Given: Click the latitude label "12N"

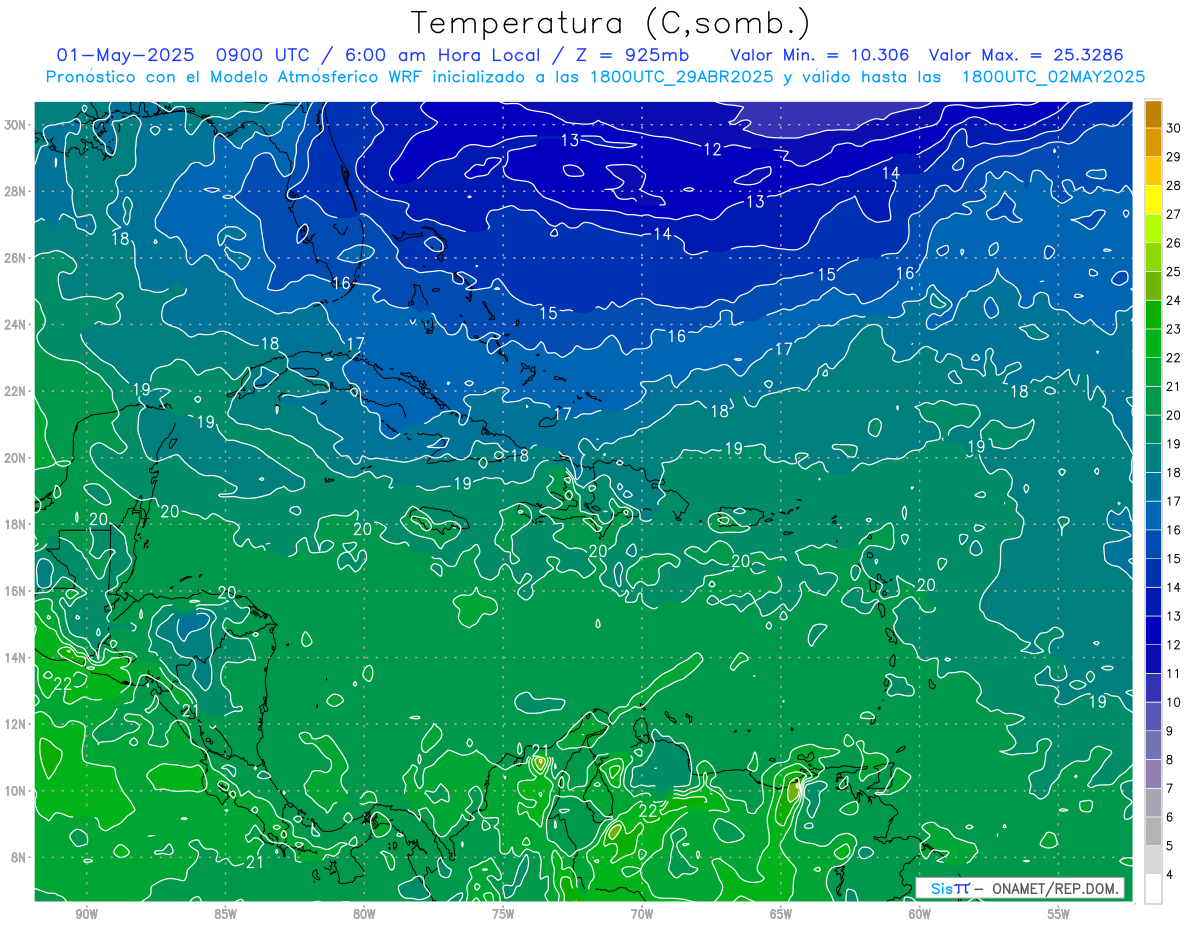Looking at the screenshot, I should 16,724.
